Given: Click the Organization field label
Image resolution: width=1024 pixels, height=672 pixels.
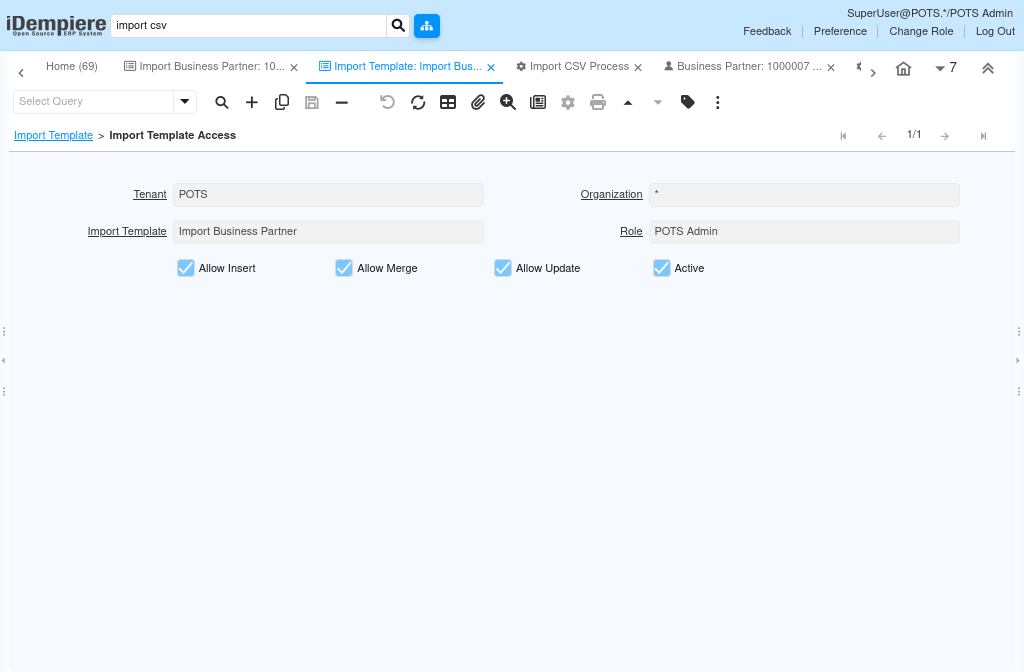Looking at the screenshot, I should tap(611, 195).
